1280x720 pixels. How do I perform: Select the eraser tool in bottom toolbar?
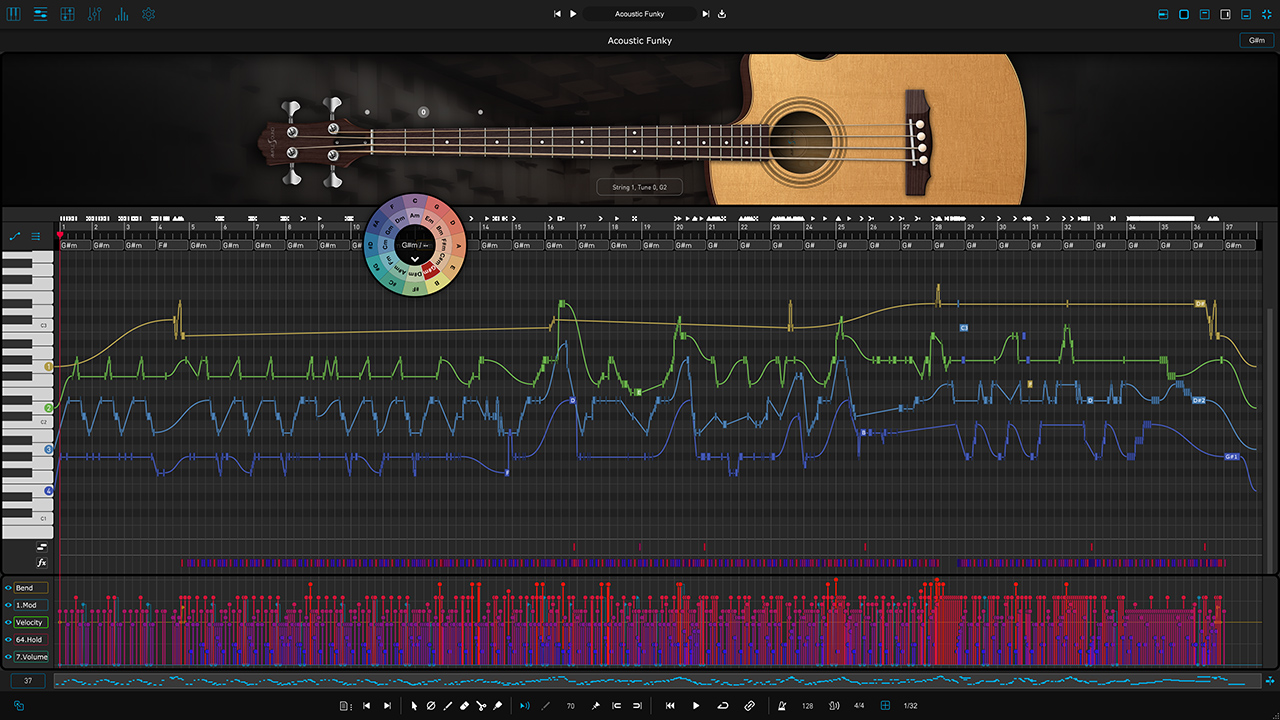pos(464,705)
